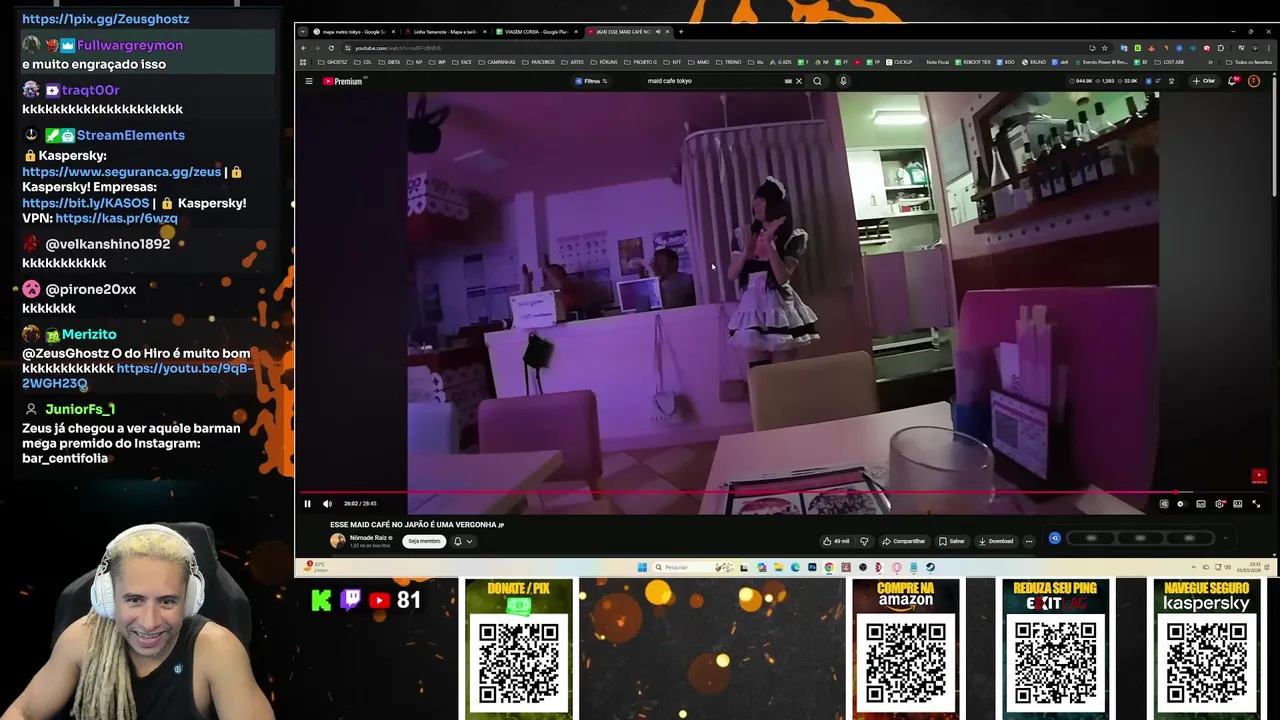Open Merizito's youtu.be chat link
The width and height of the screenshot is (1280, 720).
[x=136, y=376]
